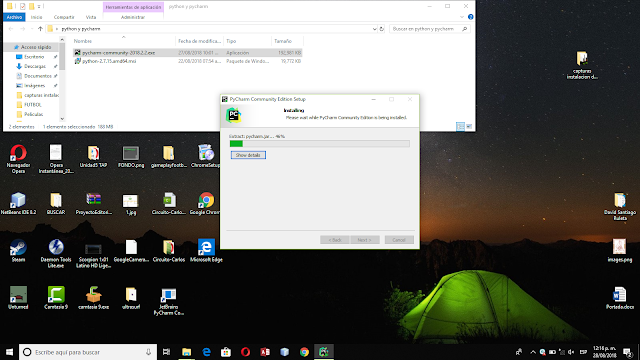
Task: Click the Forward arrow in File Explorer
Action: coord(23,29)
